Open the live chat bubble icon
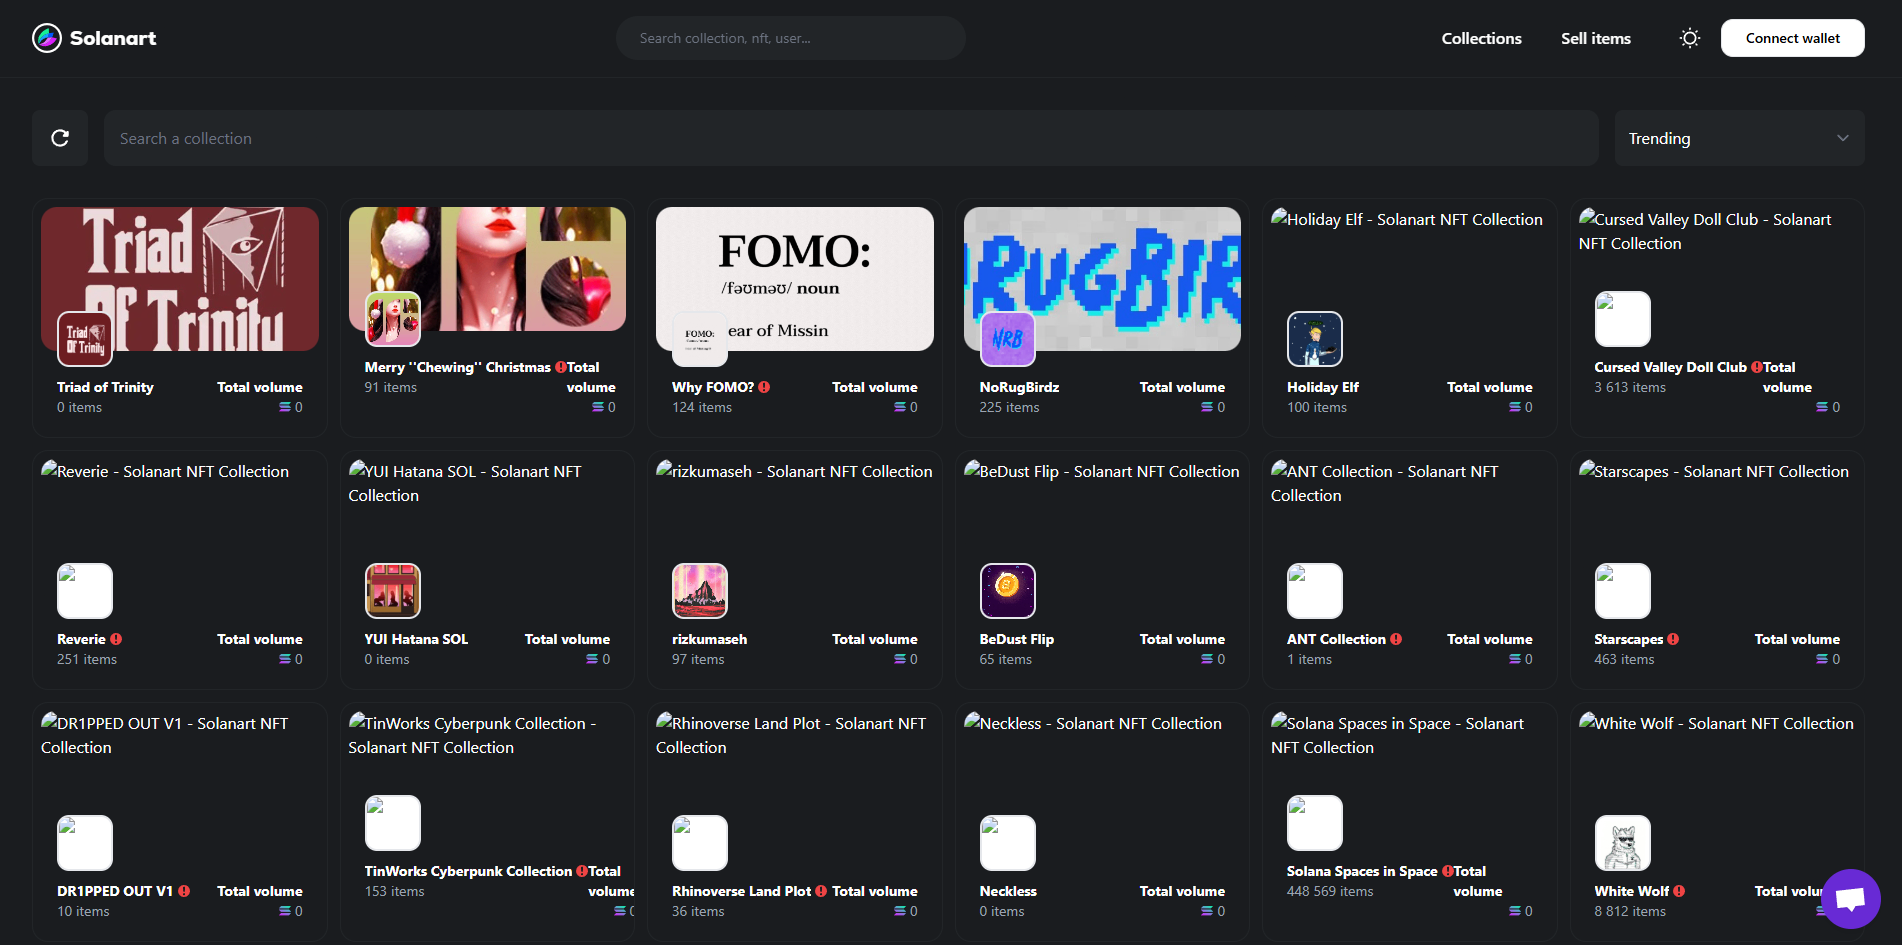 tap(1850, 898)
